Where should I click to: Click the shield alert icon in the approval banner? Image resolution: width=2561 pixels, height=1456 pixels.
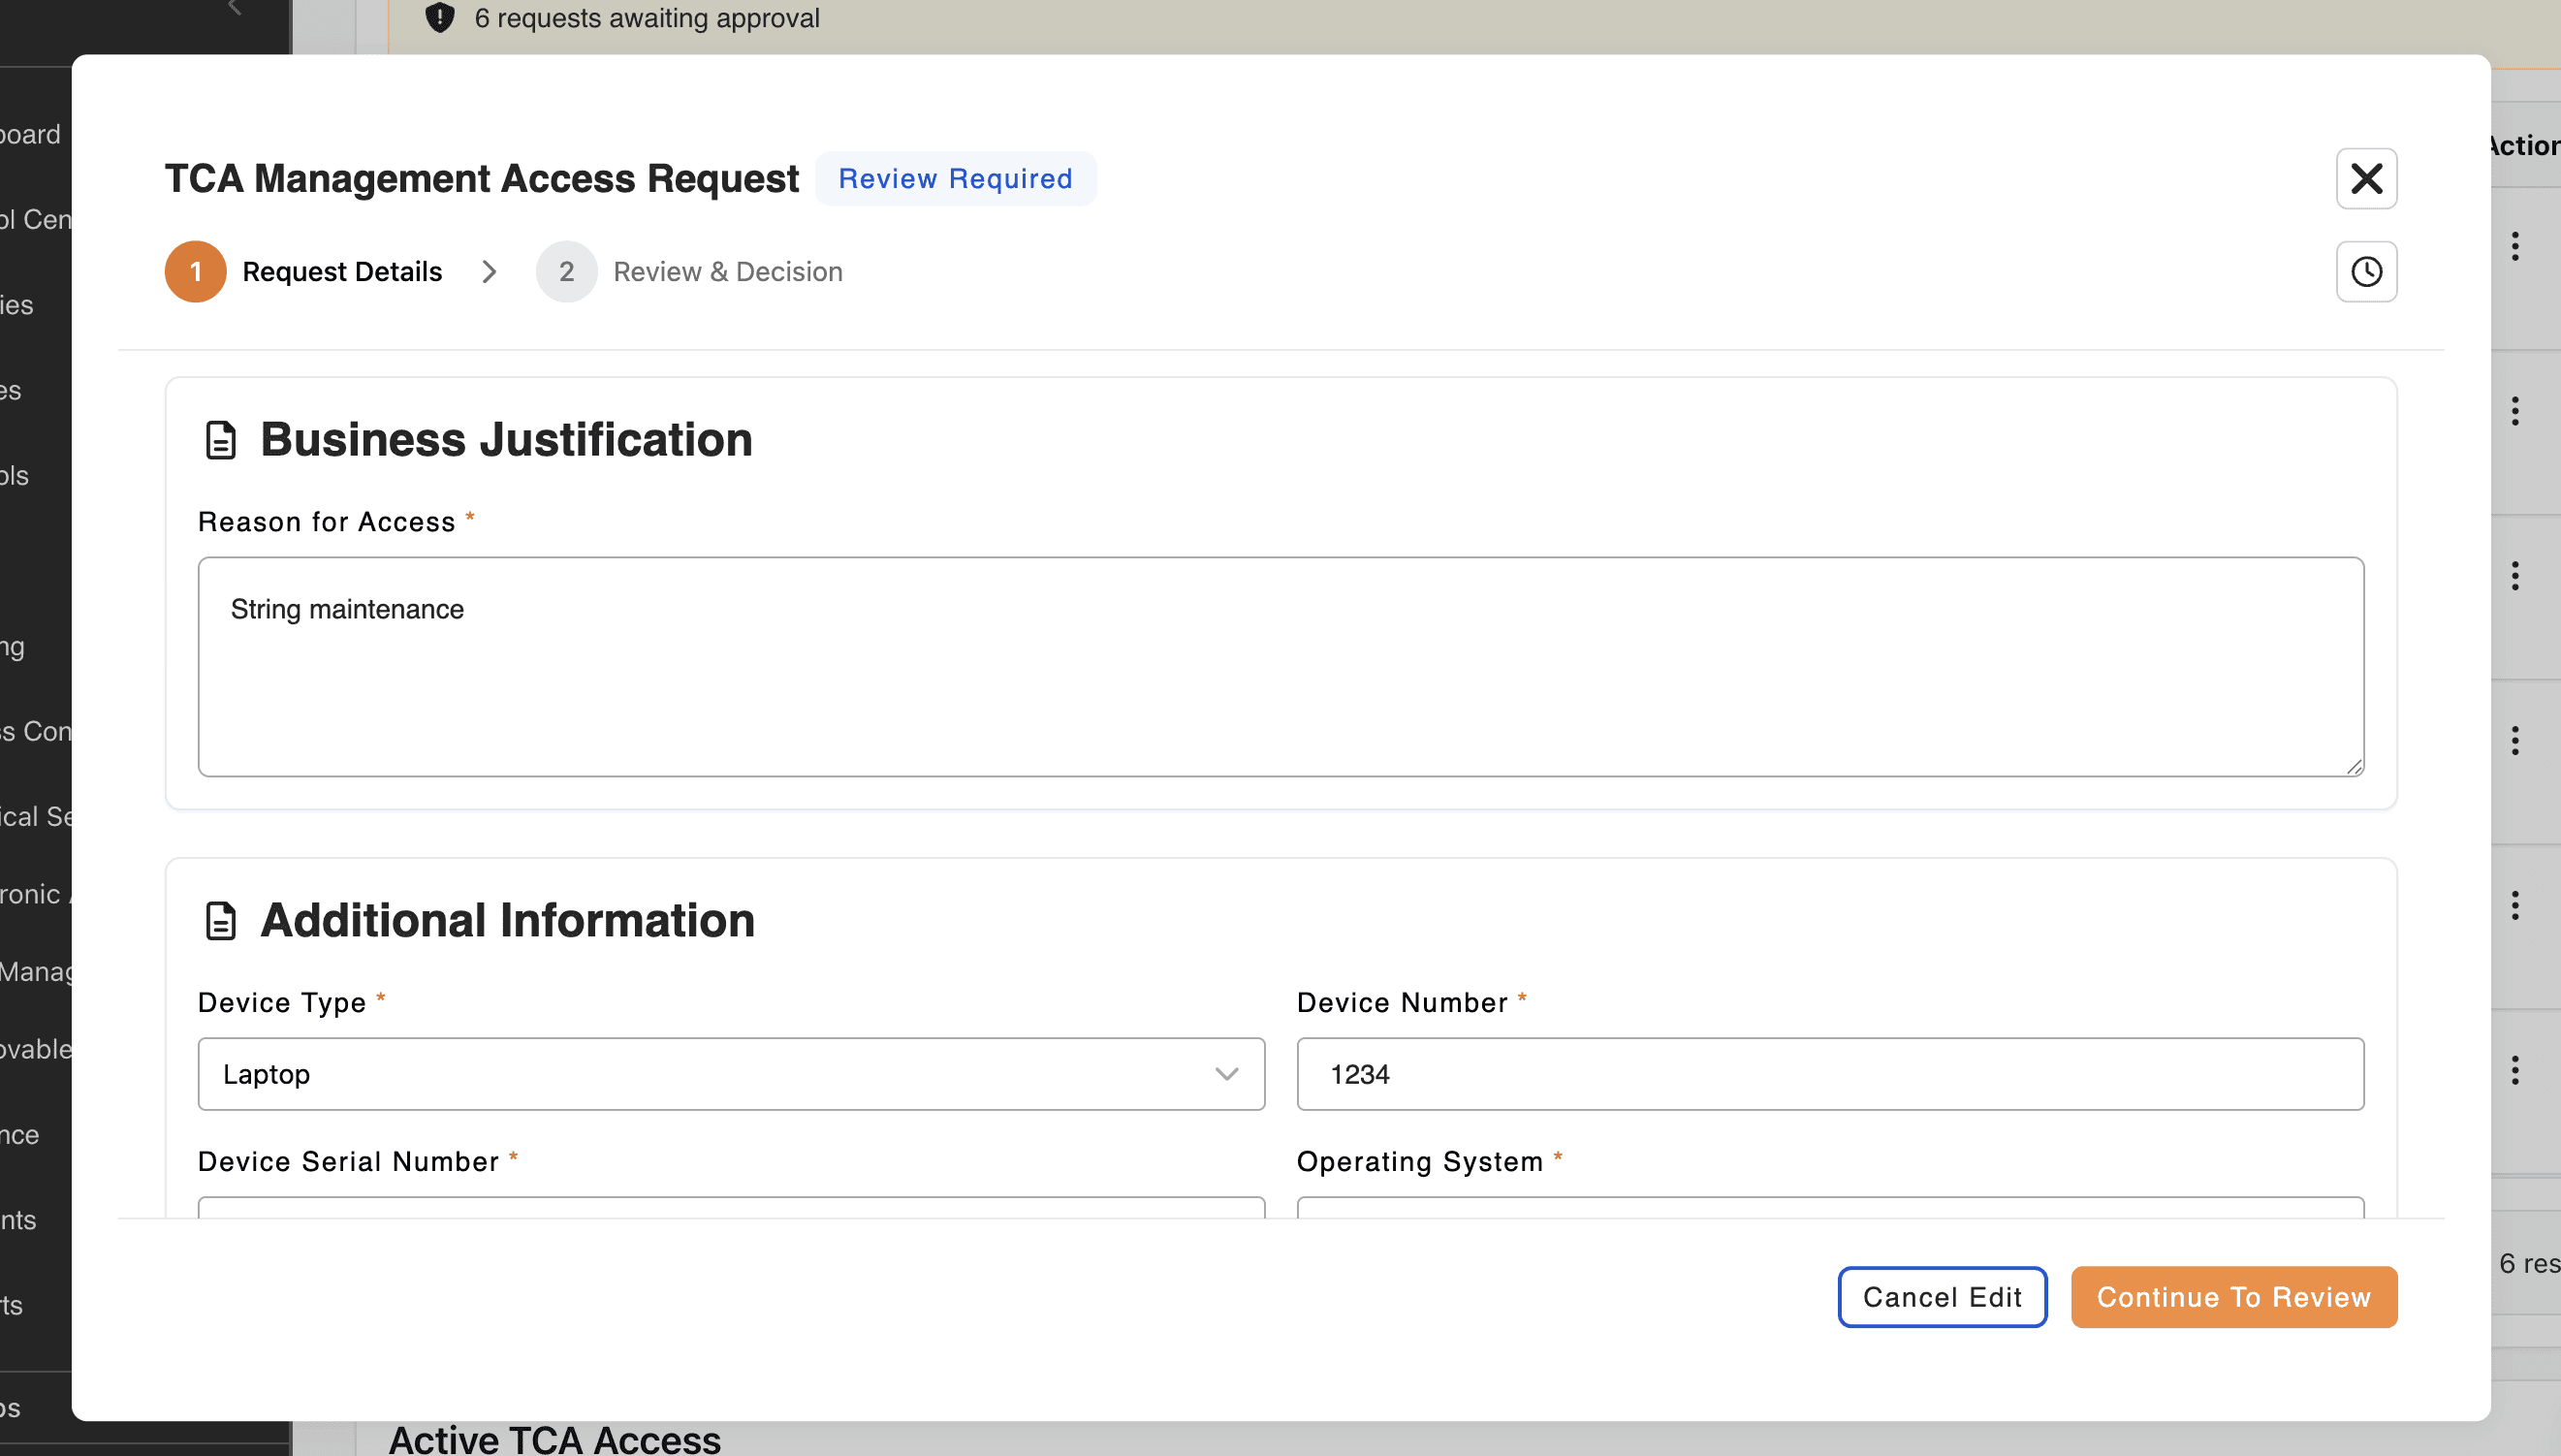[x=440, y=18]
